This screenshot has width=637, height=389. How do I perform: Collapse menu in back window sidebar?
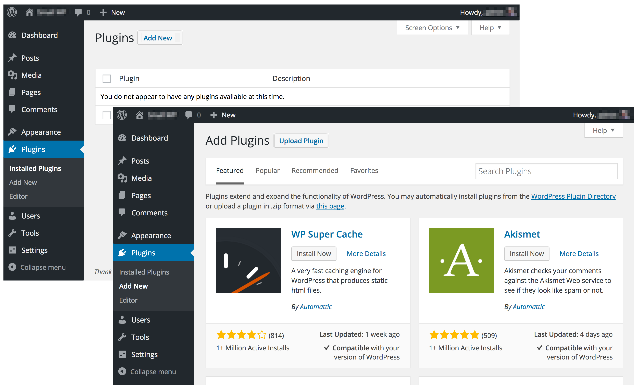pos(37,267)
